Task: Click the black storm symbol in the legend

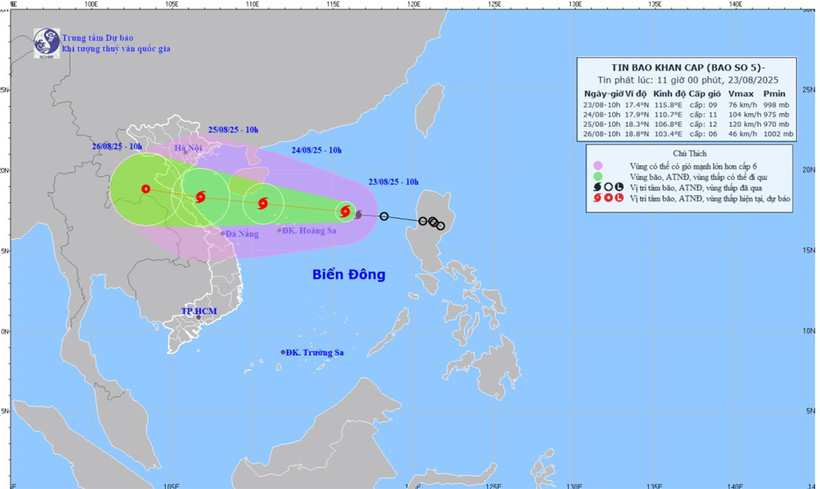Action: (598, 187)
